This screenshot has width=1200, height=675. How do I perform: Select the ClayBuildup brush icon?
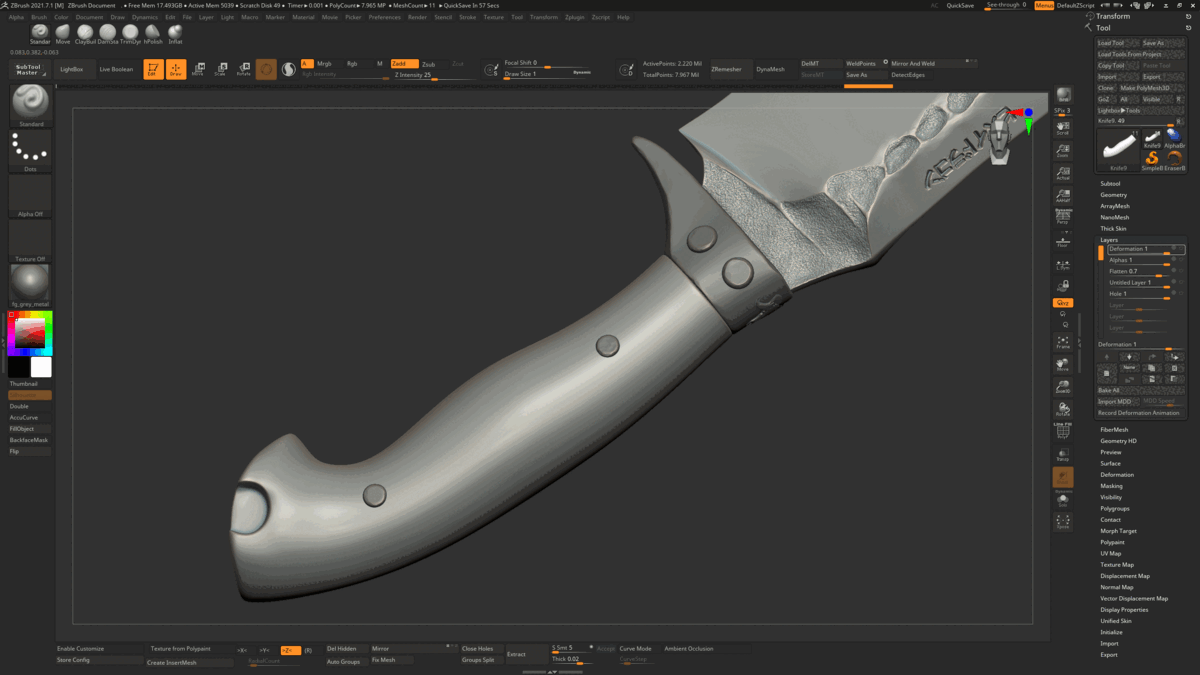pyautogui.click(x=86, y=32)
